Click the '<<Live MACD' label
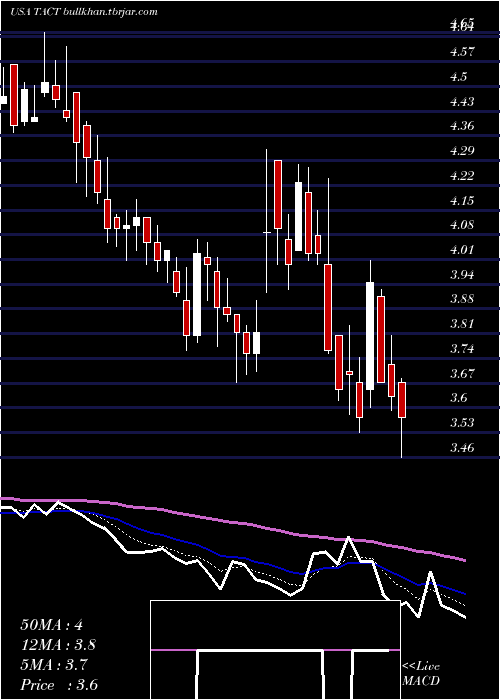Viewport: 500px width, 700px height. (x=421, y=674)
